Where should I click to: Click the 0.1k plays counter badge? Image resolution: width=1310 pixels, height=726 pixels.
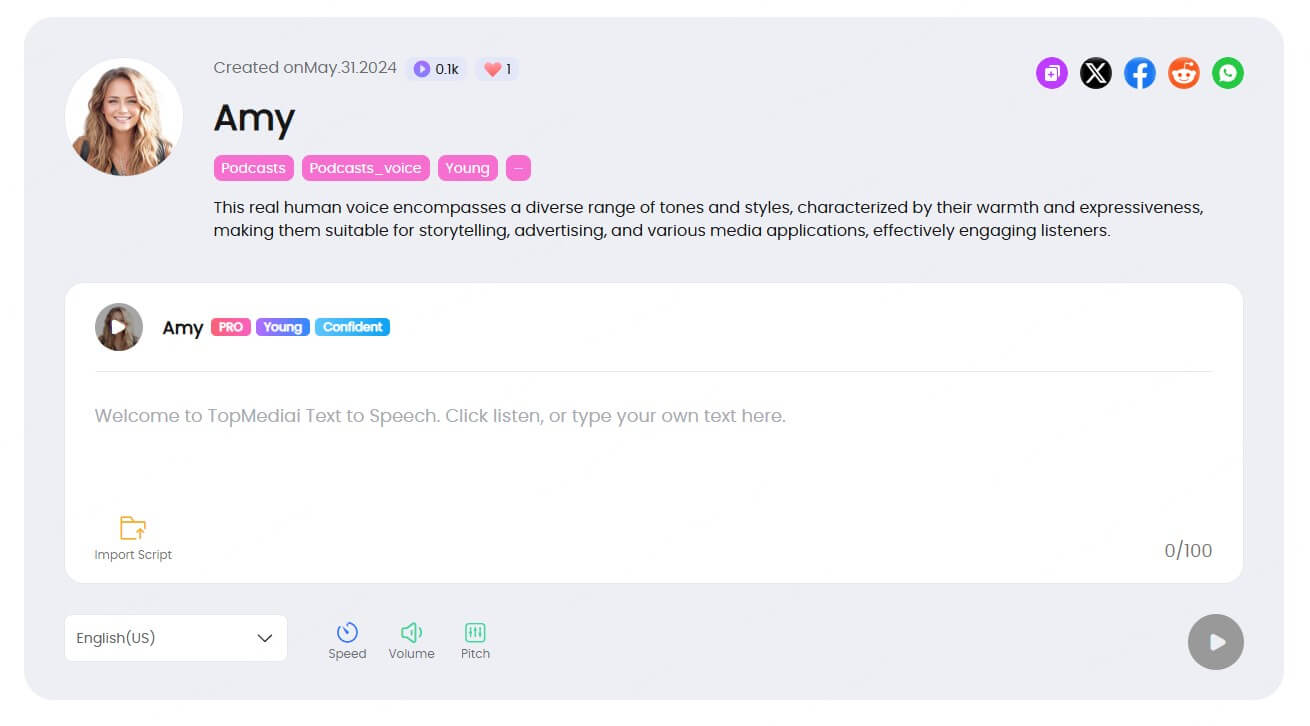[437, 69]
